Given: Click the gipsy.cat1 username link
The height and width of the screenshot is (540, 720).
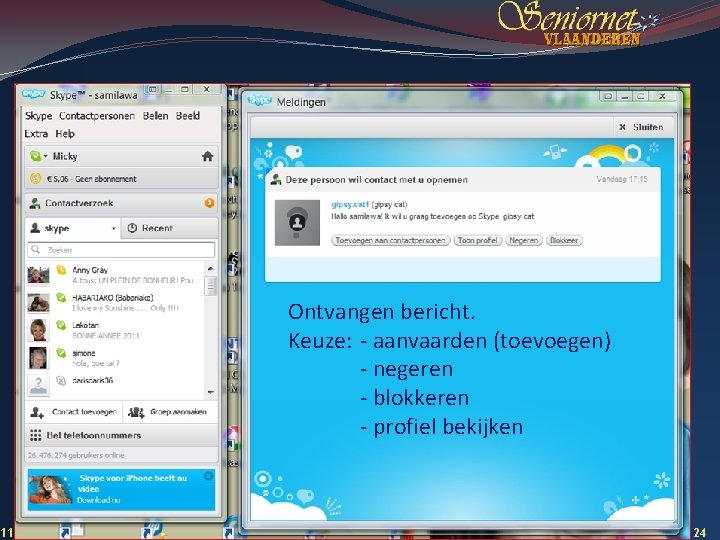Looking at the screenshot, I should 350,204.
